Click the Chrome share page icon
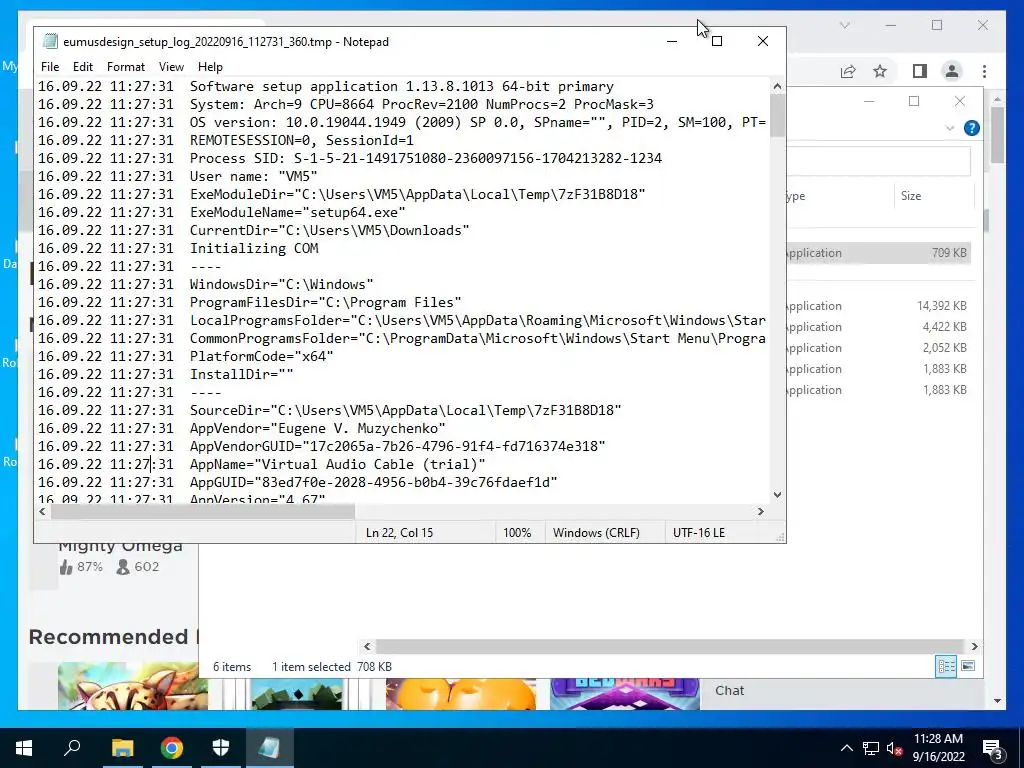1024x768 pixels. click(x=848, y=71)
